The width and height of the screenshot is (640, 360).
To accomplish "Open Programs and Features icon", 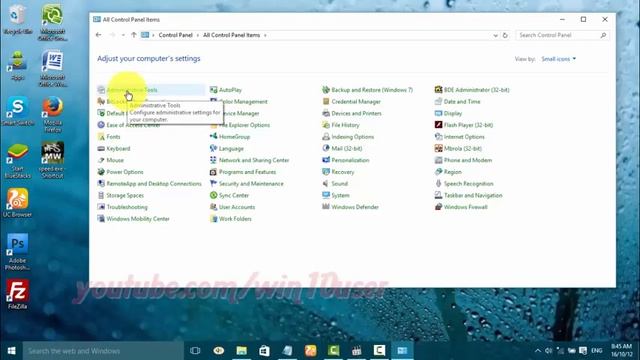I will pos(213,172).
